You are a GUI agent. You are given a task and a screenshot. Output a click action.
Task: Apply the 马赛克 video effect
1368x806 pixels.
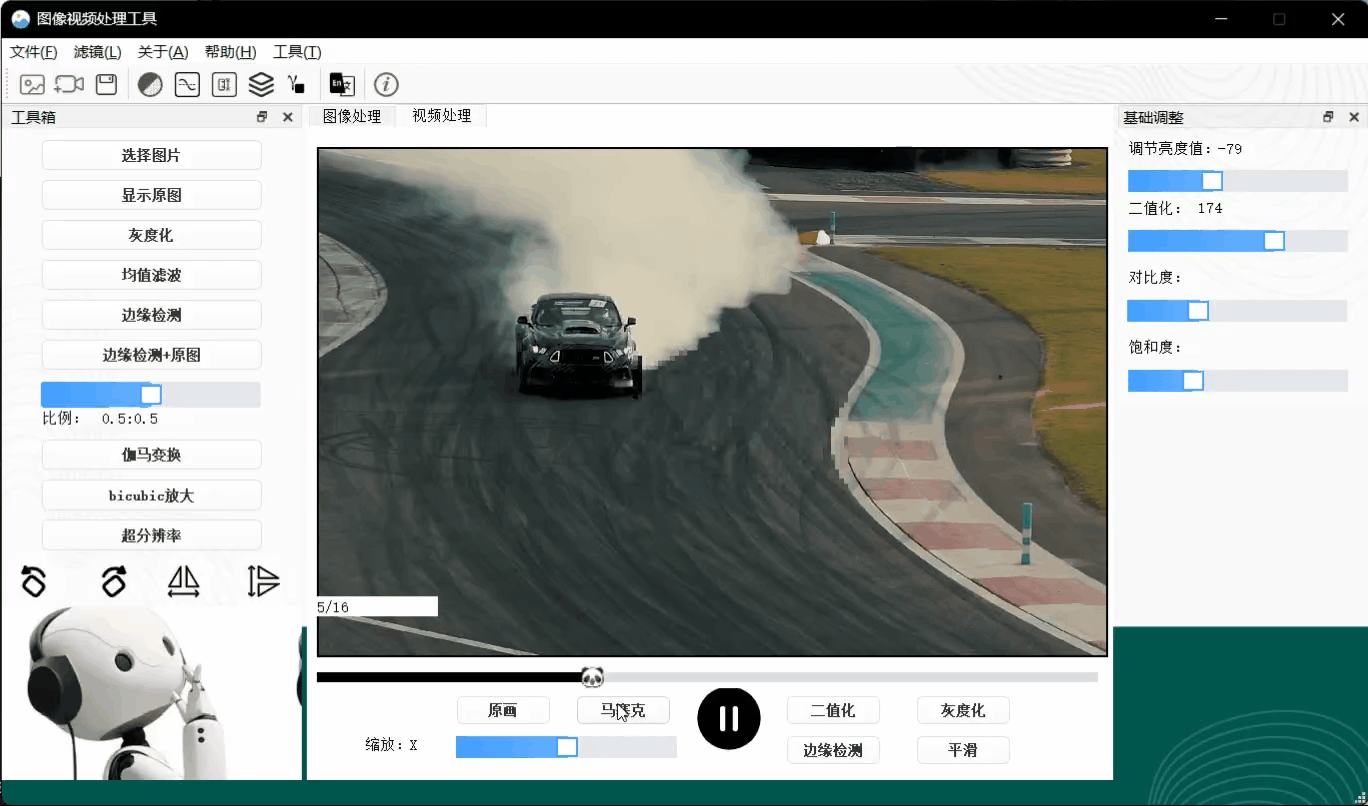[x=623, y=710]
